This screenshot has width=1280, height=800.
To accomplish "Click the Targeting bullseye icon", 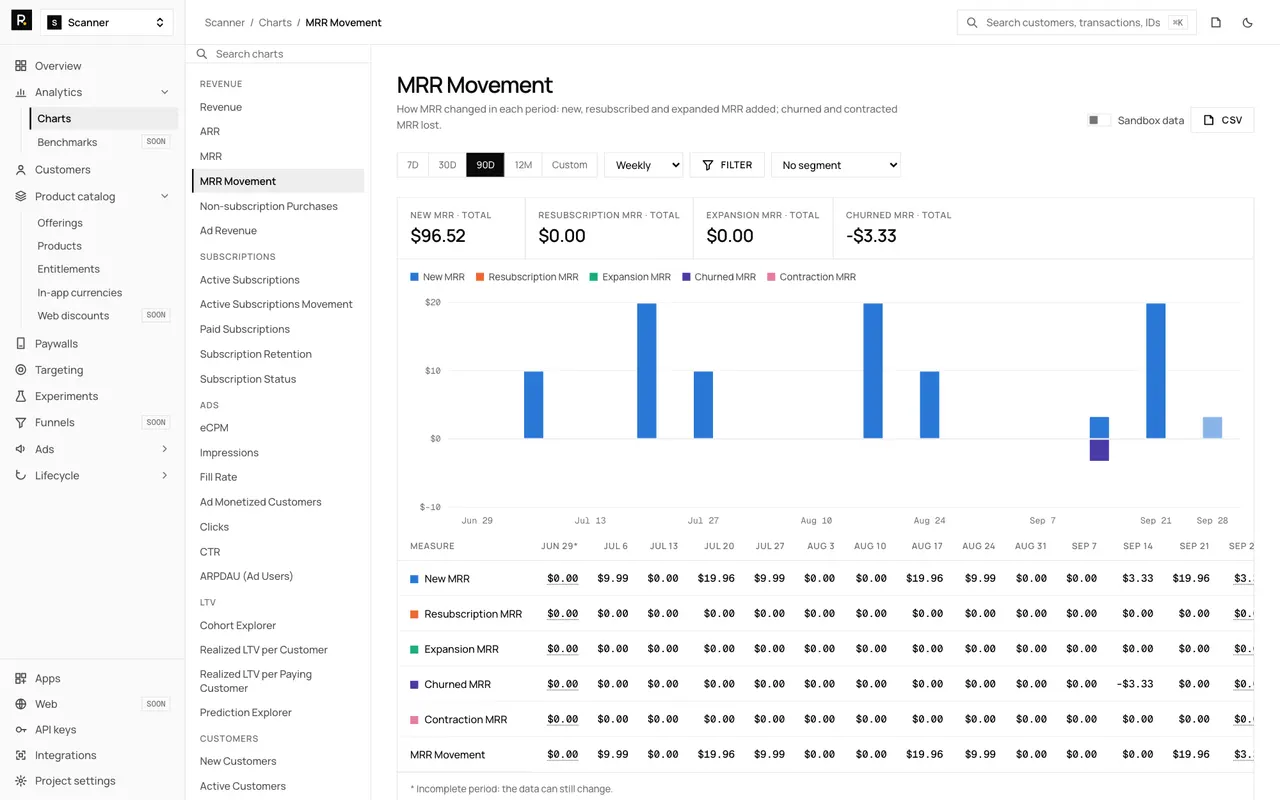I will click(21, 370).
